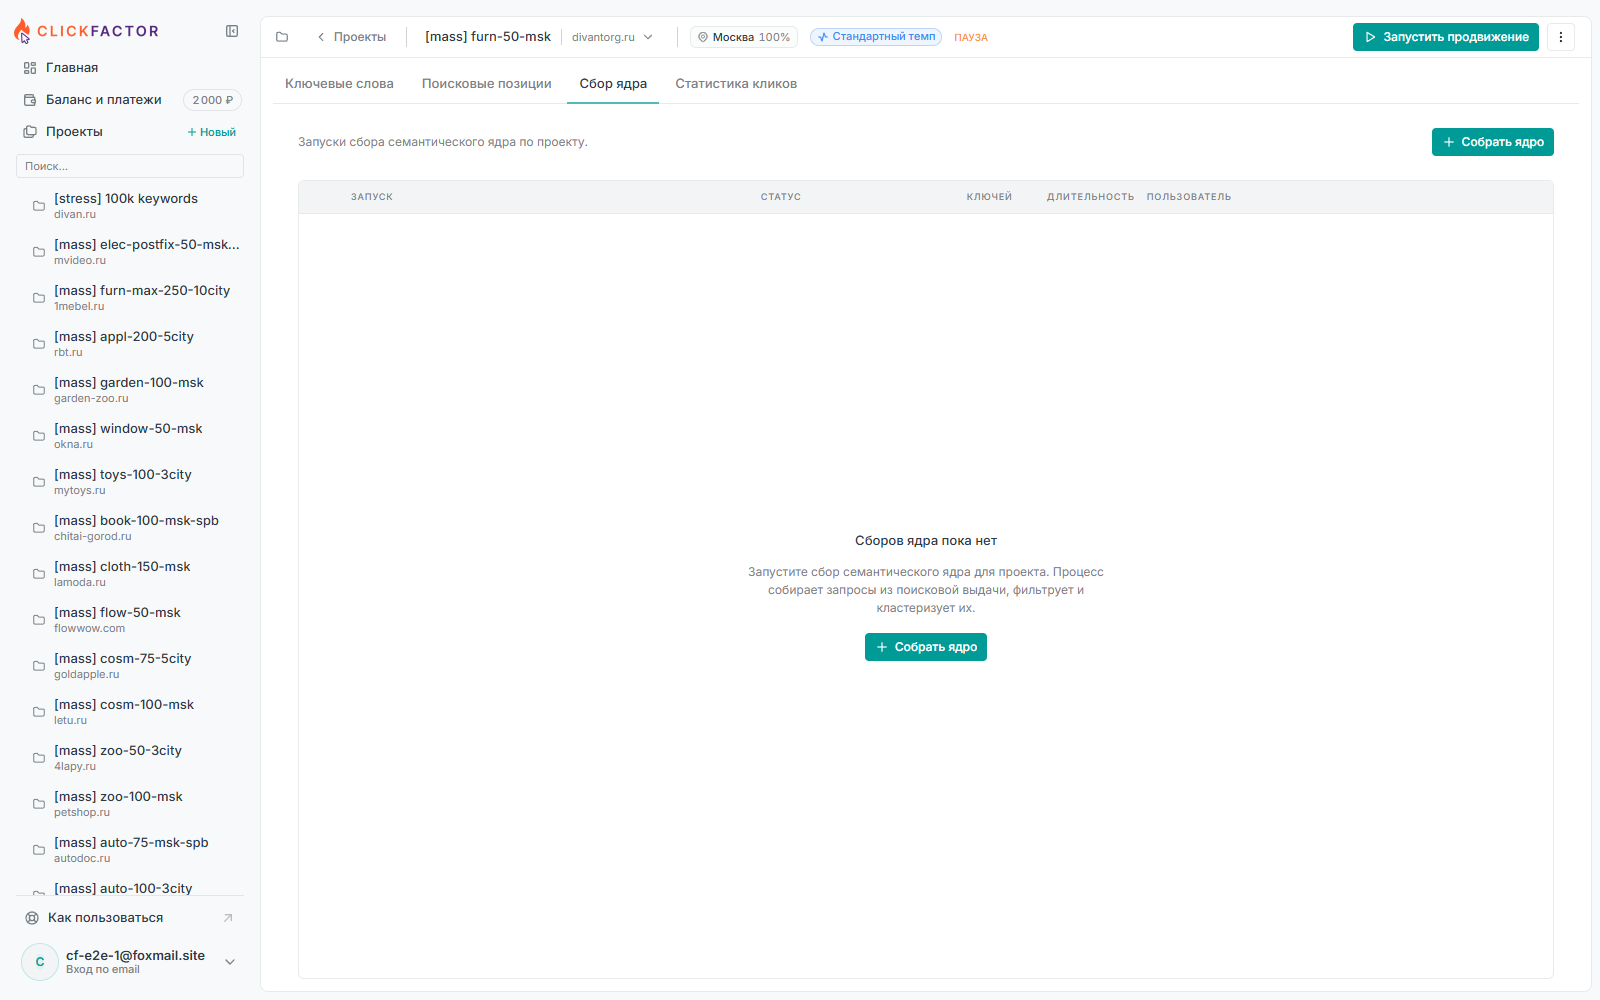
Task: Click the ClickFactor flame logo
Action: coord(22,31)
